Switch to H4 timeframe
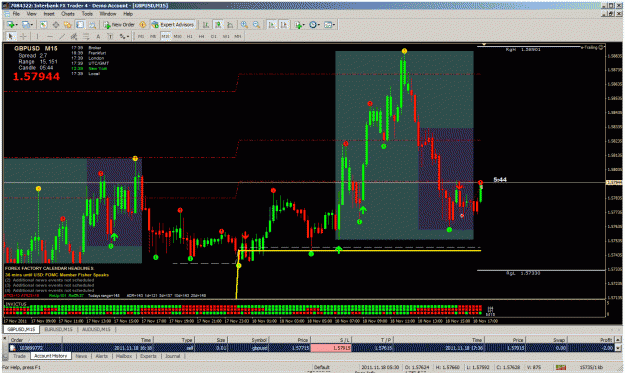The image size is (625, 373). coord(201,36)
